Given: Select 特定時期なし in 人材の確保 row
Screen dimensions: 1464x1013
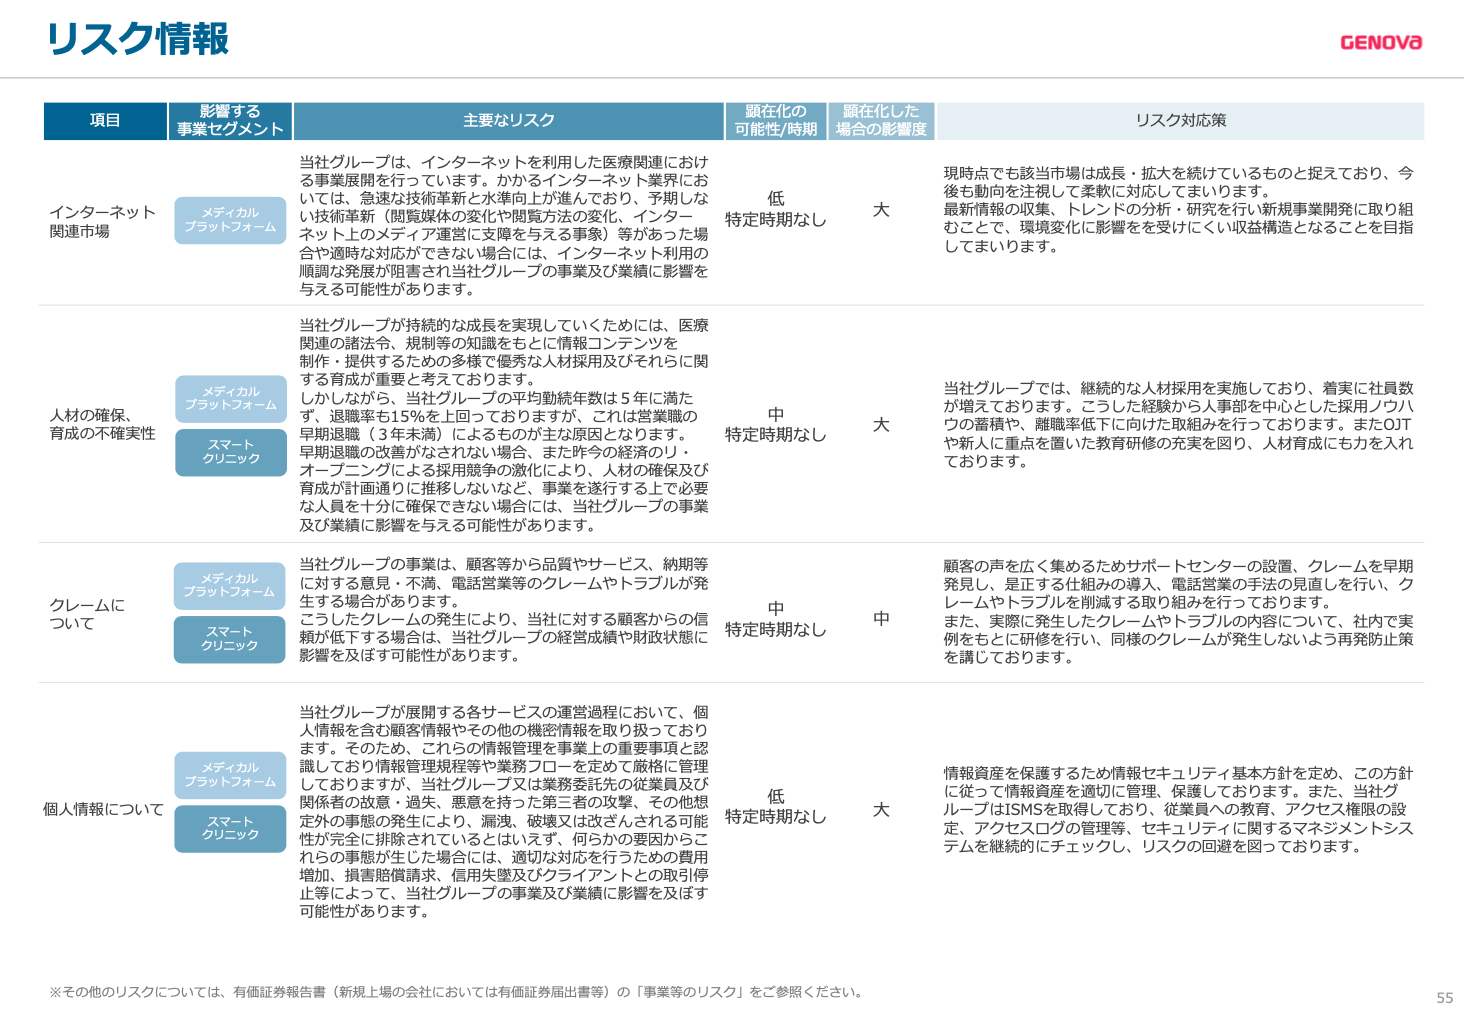Looking at the screenshot, I should [776, 435].
